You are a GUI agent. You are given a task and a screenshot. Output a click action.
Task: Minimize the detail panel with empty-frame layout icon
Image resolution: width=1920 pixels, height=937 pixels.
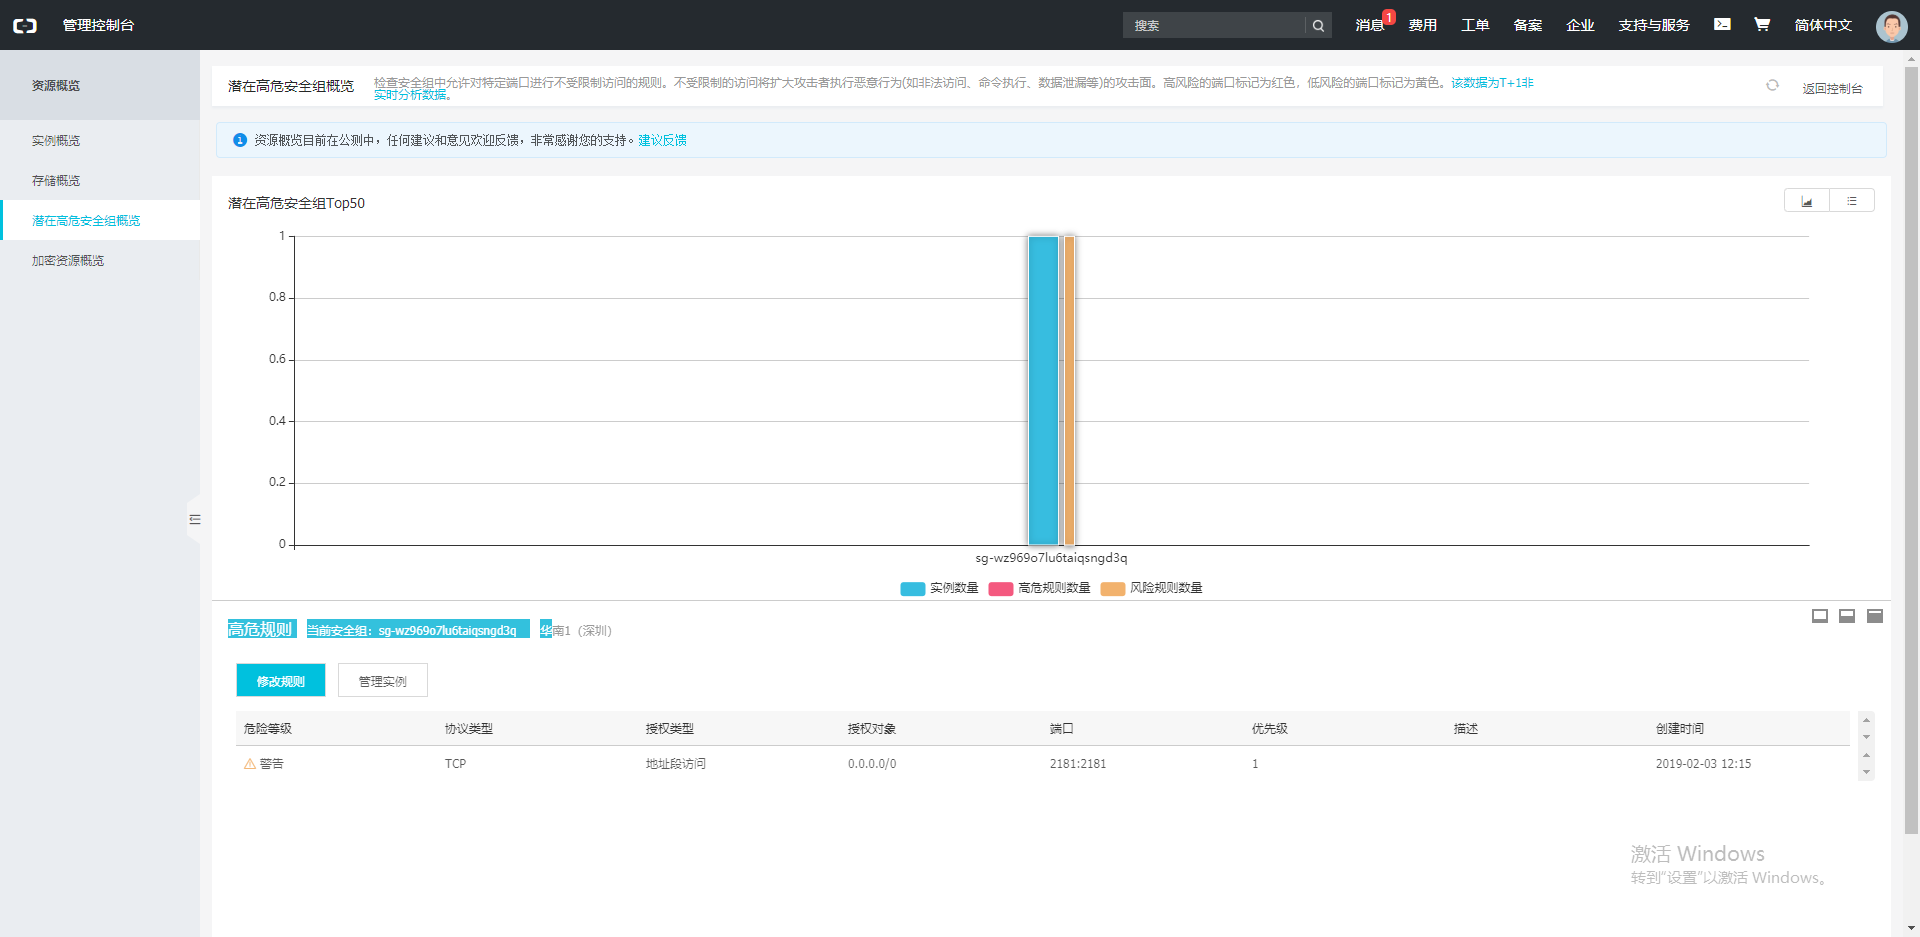(x=1820, y=616)
